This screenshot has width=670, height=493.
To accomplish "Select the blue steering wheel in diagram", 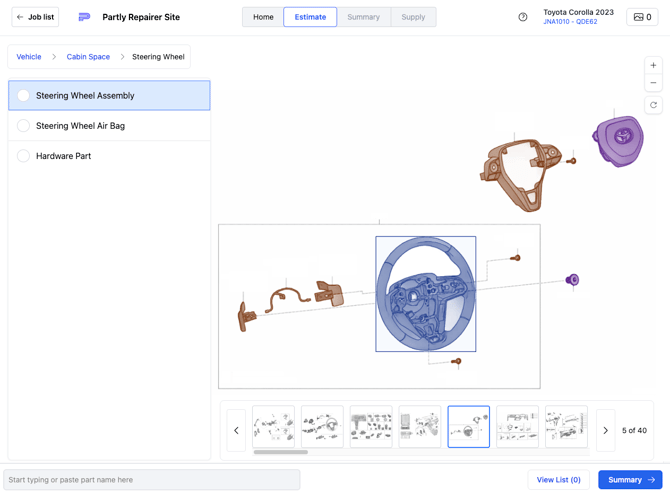I will pos(426,294).
